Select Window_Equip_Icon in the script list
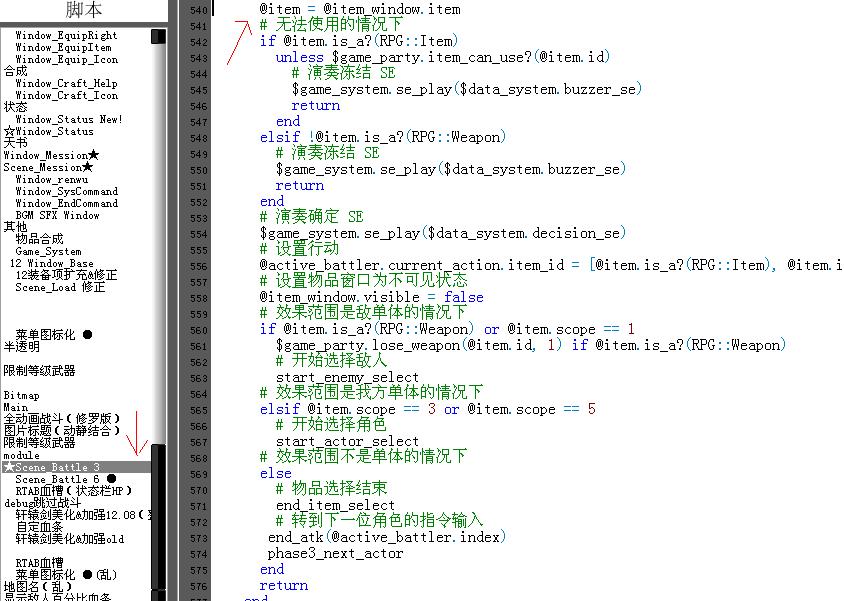The width and height of the screenshot is (844, 601). pos(66,59)
